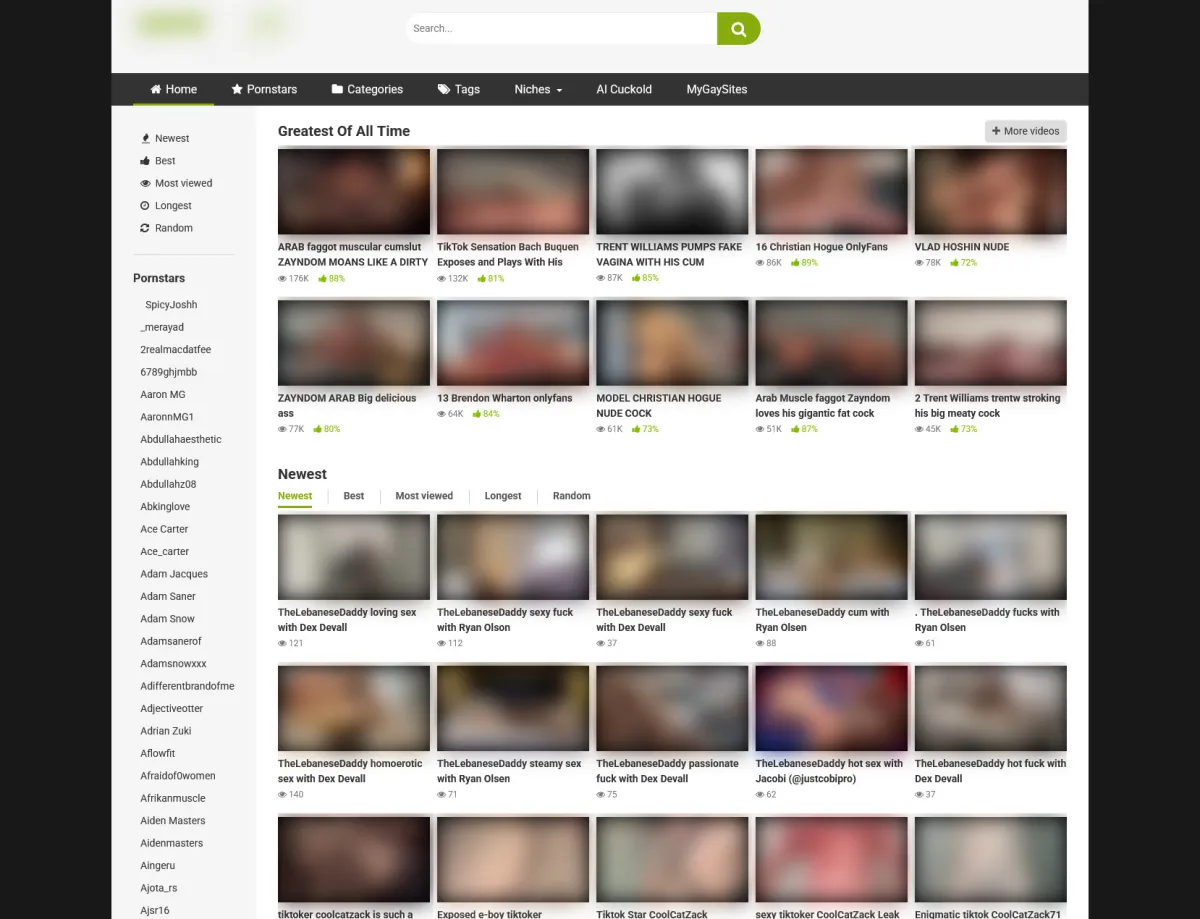Click the clock icon beside sidebar Longest
This screenshot has height=919, width=1200.
(145, 206)
